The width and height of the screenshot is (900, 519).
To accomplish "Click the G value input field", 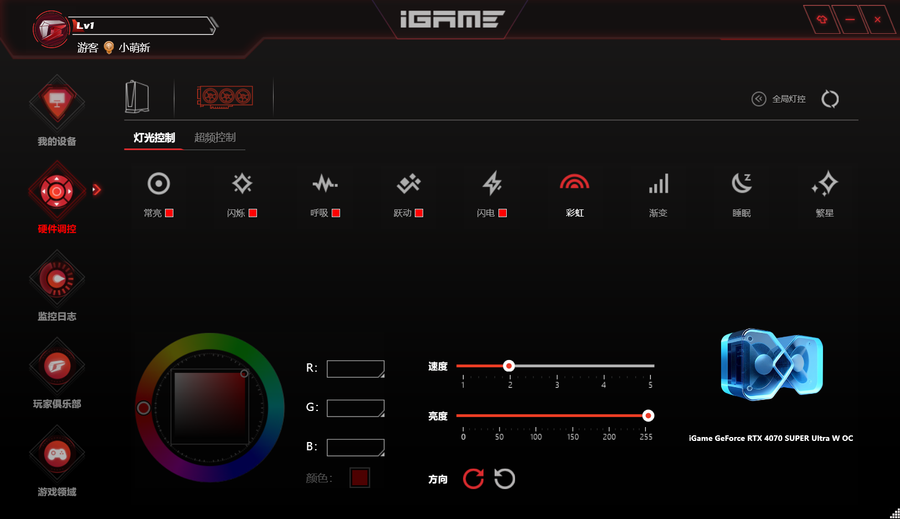I will point(355,408).
